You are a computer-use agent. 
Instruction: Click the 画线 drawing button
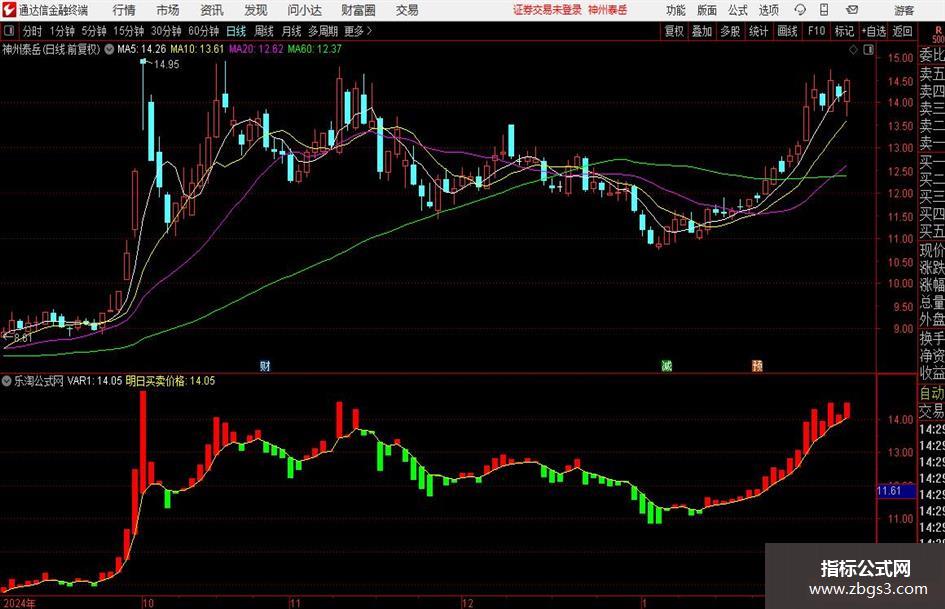[x=787, y=31]
